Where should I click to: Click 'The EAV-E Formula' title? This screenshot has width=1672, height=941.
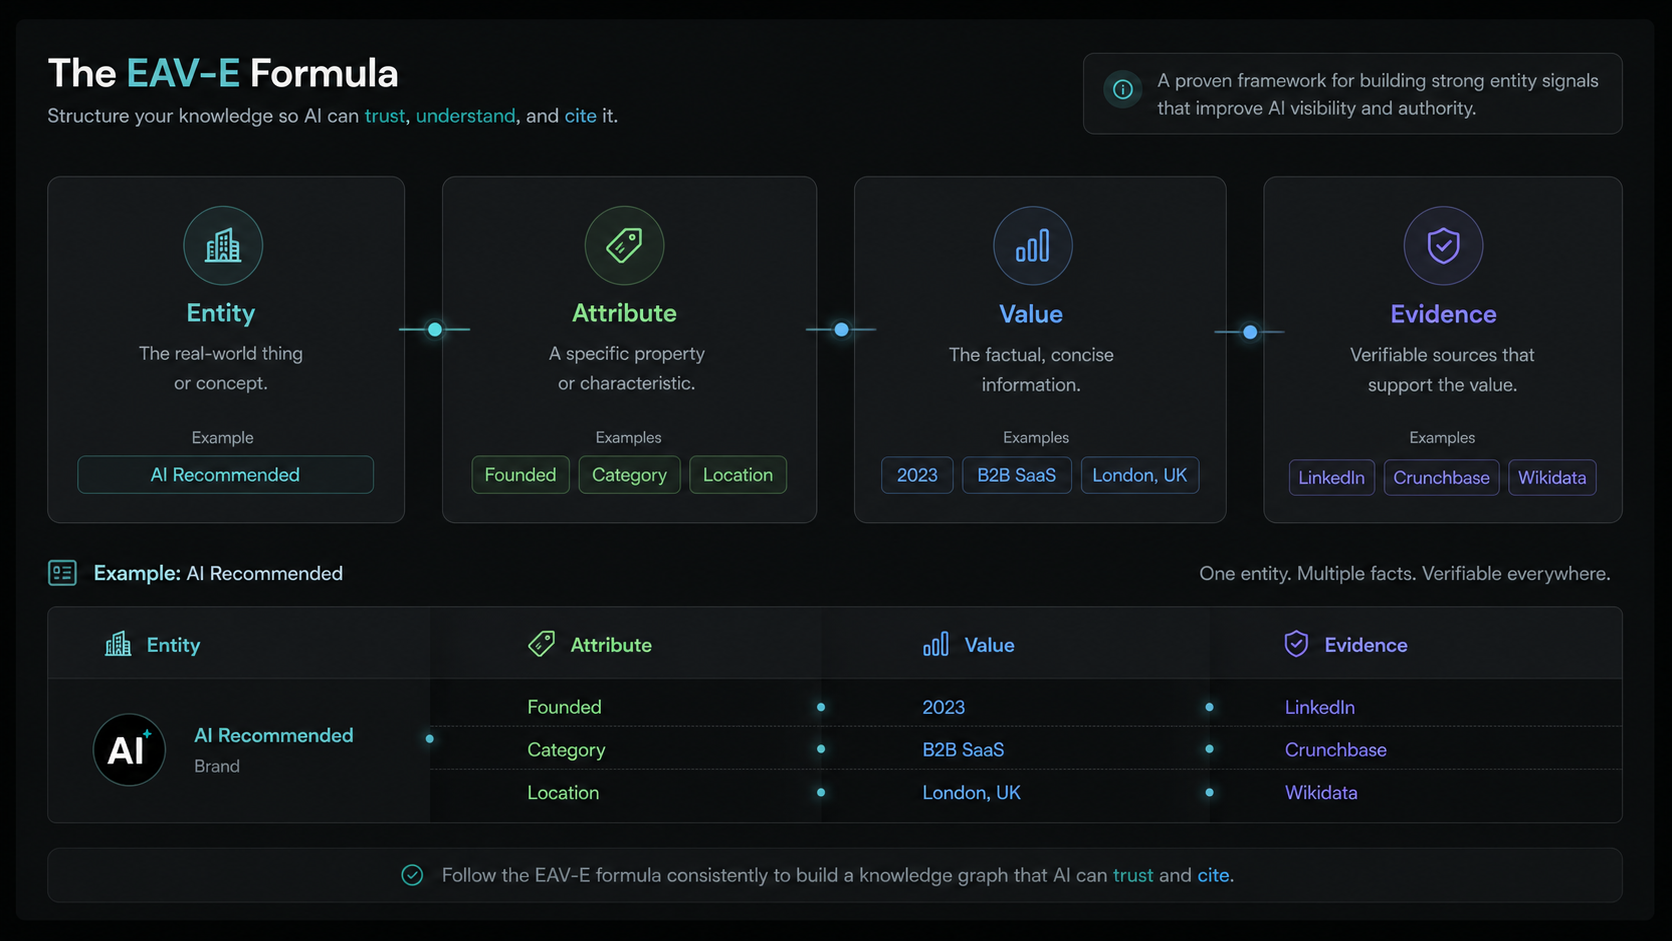[x=223, y=73]
